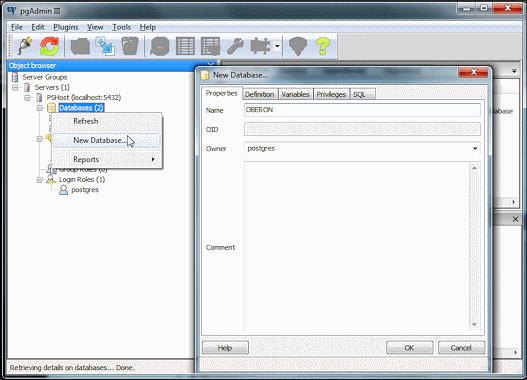Image resolution: width=527 pixels, height=380 pixels.
Task: Collapse the Databases (2) tree node
Action: point(40,108)
